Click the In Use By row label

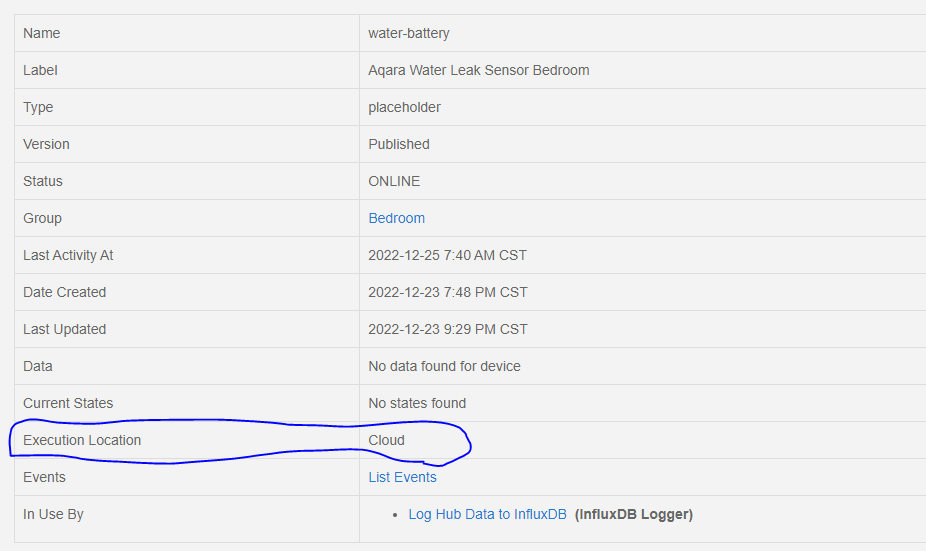tap(53, 514)
